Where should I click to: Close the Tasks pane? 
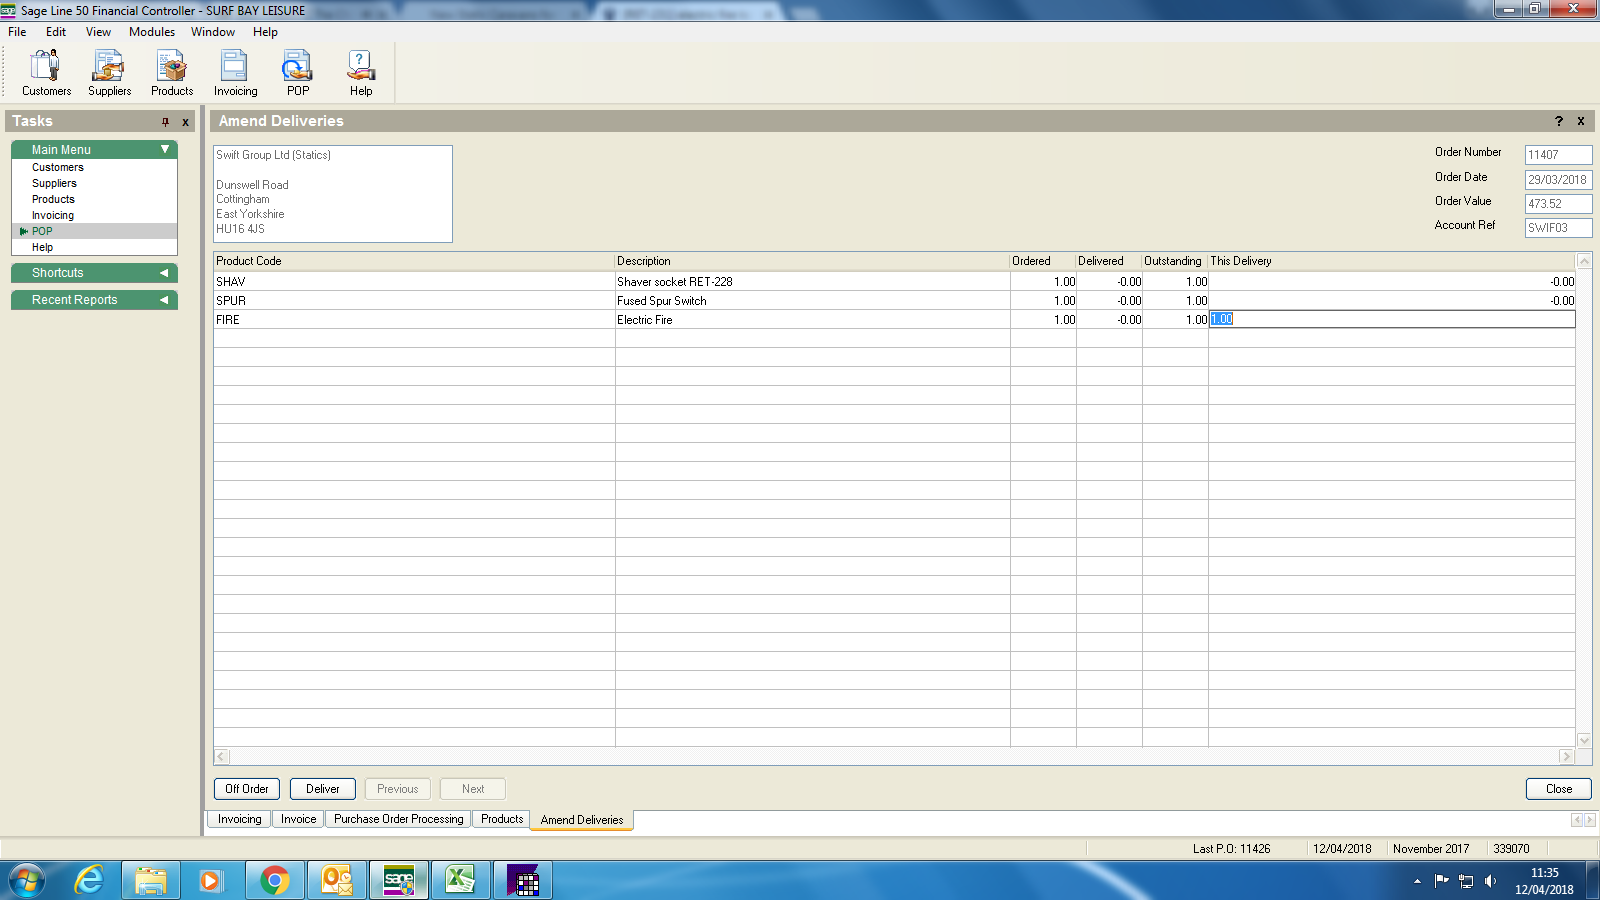click(x=185, y=122)
